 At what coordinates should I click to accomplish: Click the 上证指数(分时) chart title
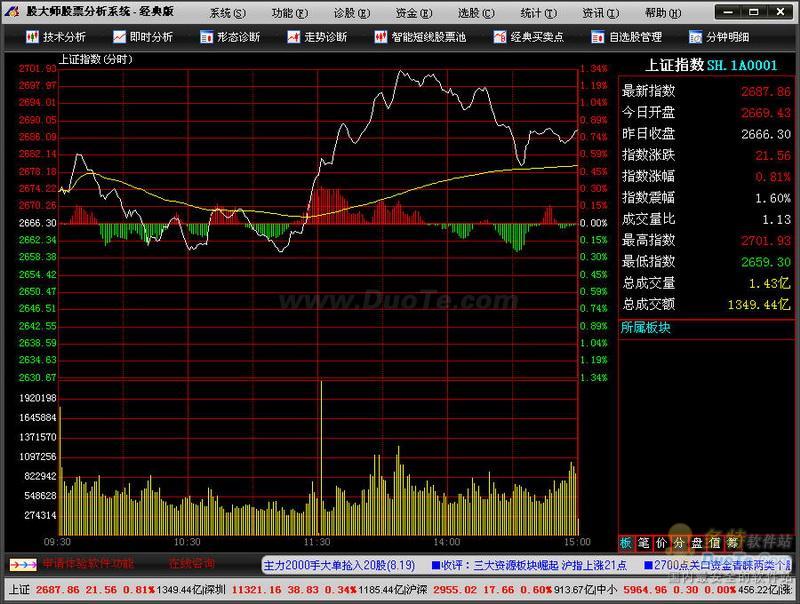pos(95,59)
